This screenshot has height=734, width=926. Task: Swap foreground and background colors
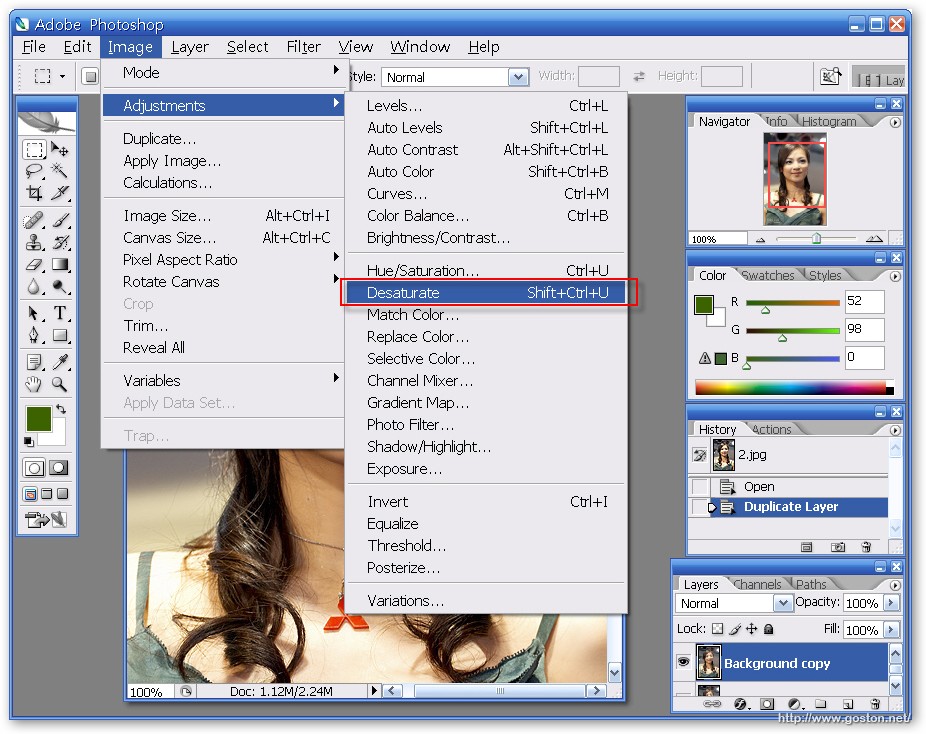coord(61,409)
